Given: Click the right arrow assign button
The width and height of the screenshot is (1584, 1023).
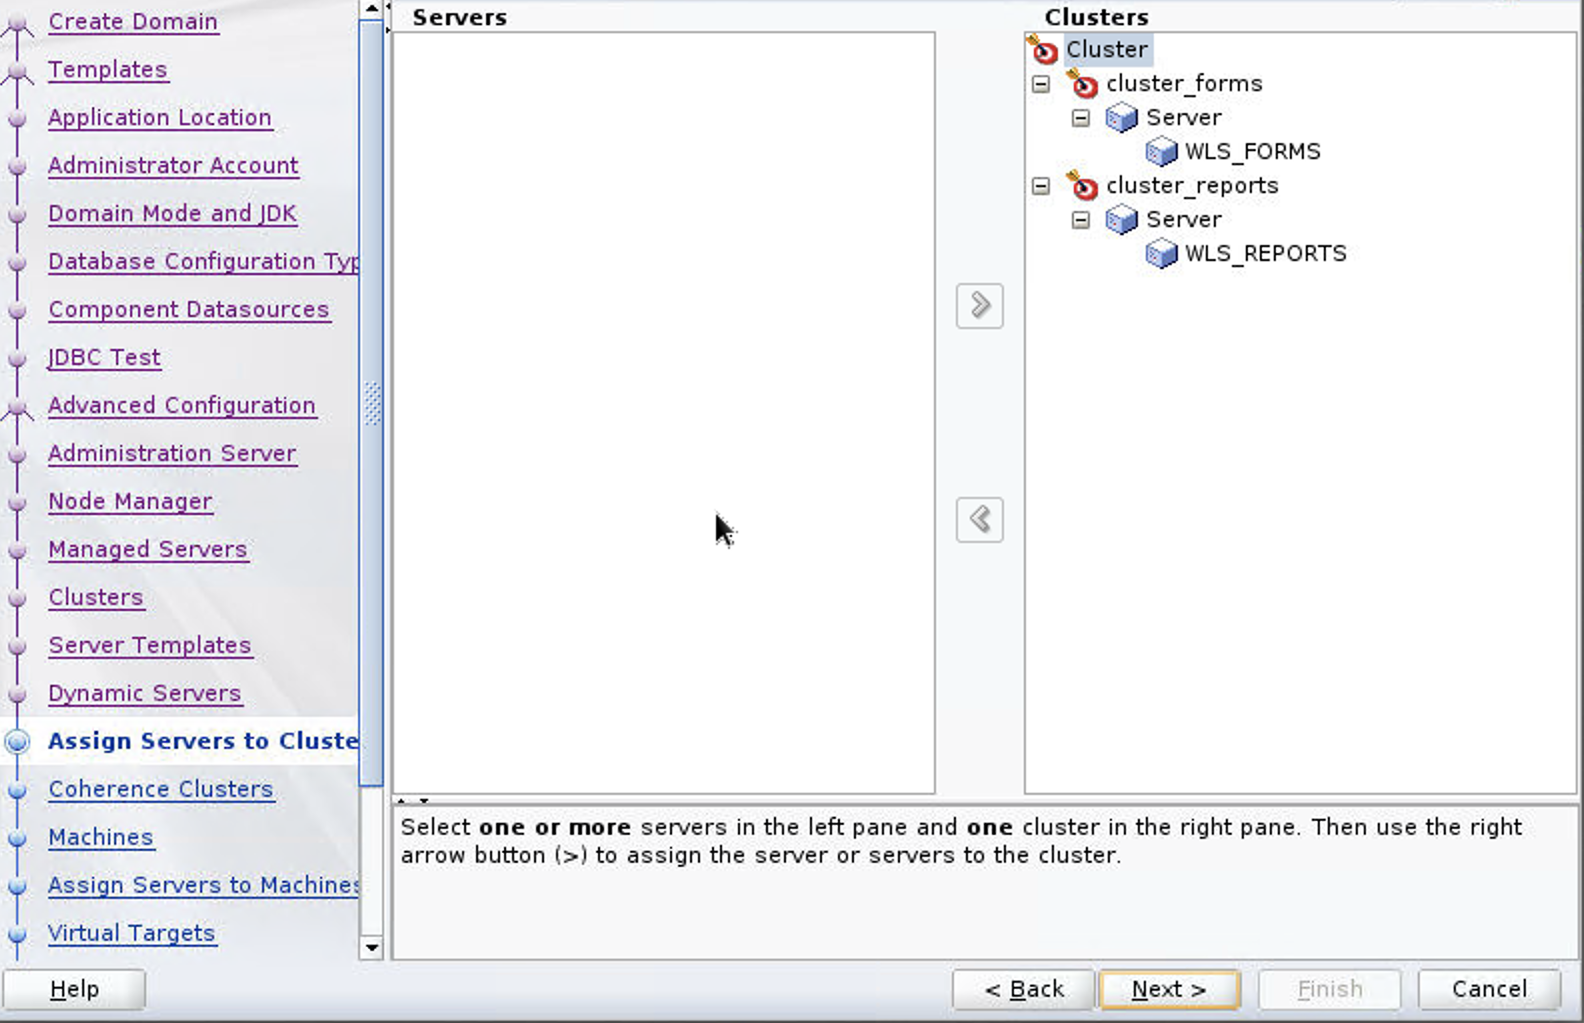Looking at the screenshot, I should 979,306.
